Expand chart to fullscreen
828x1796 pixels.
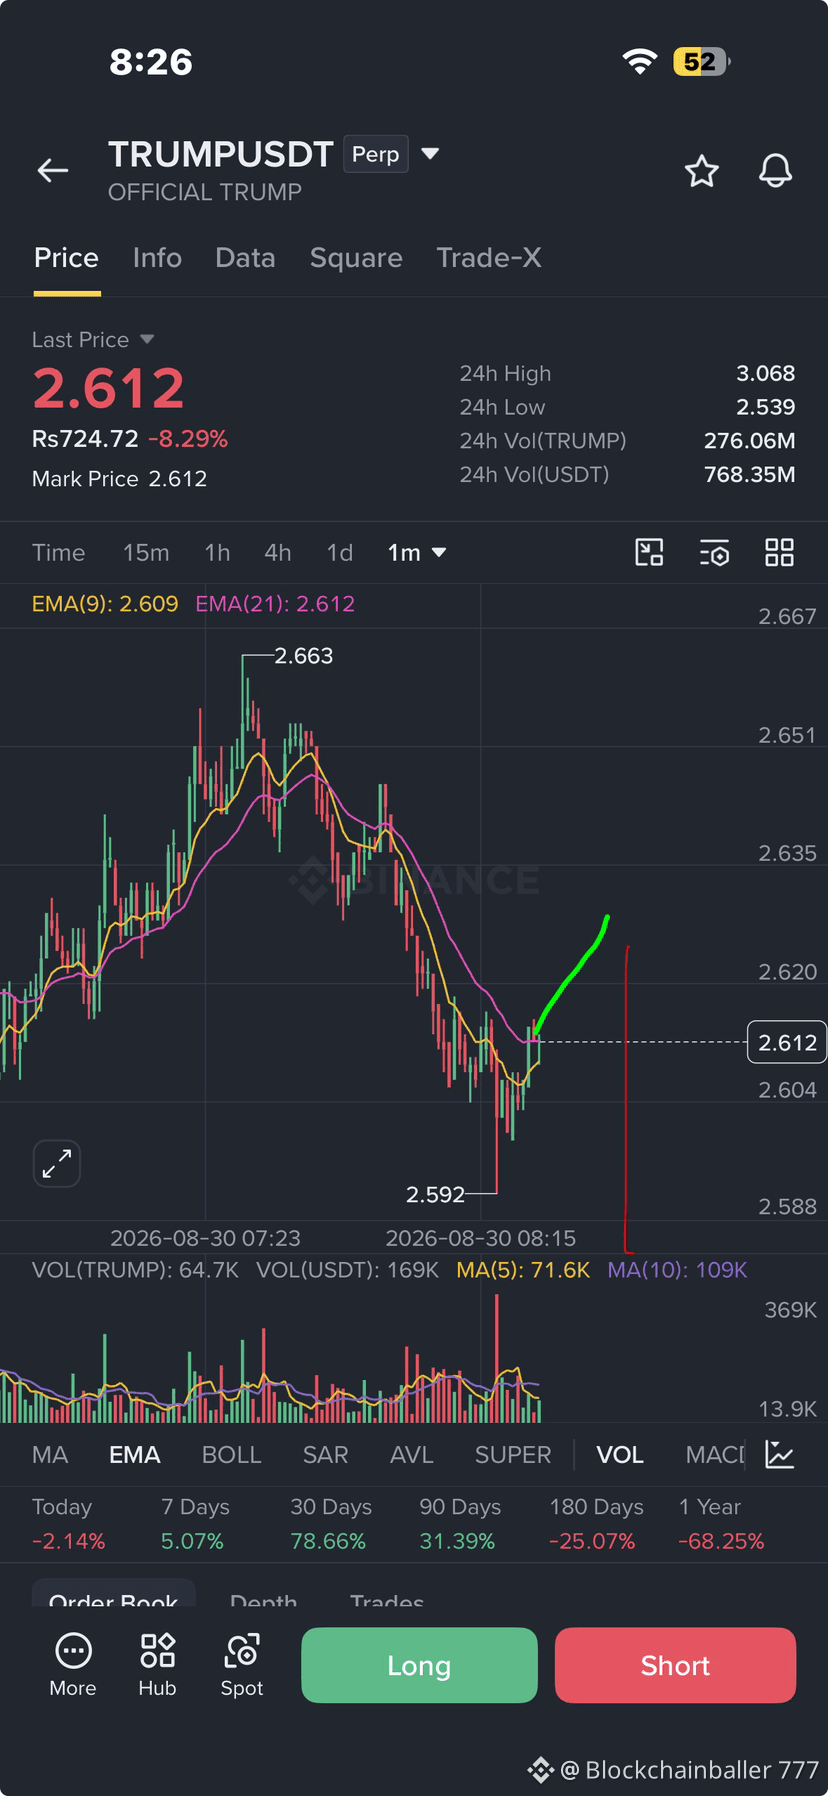(57, 1164)
